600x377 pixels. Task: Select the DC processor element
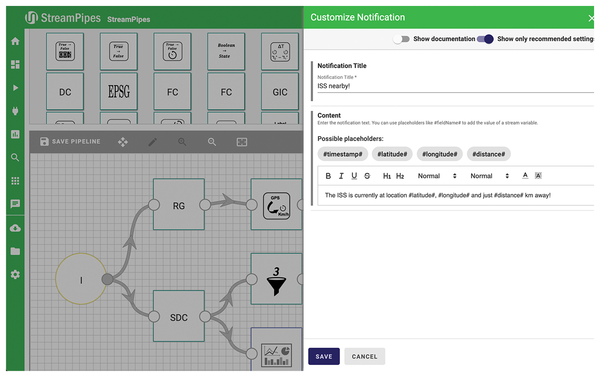(65, 92)
